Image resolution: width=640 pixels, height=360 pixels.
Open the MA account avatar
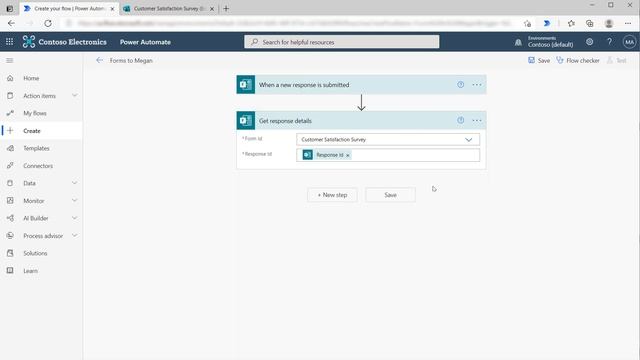pyautogui.click(x=629, y=42)
